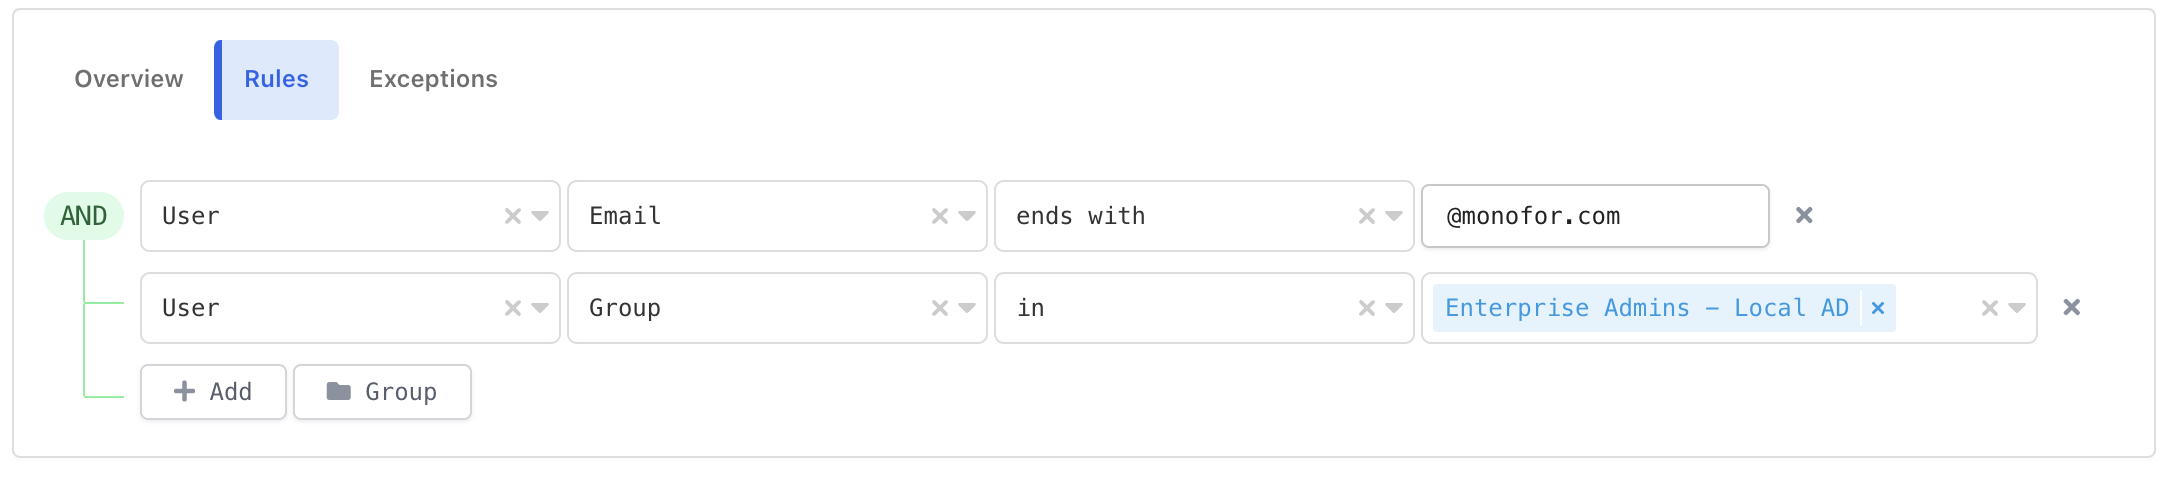
Task: Click the Add rule button
Action: (213, 392)
